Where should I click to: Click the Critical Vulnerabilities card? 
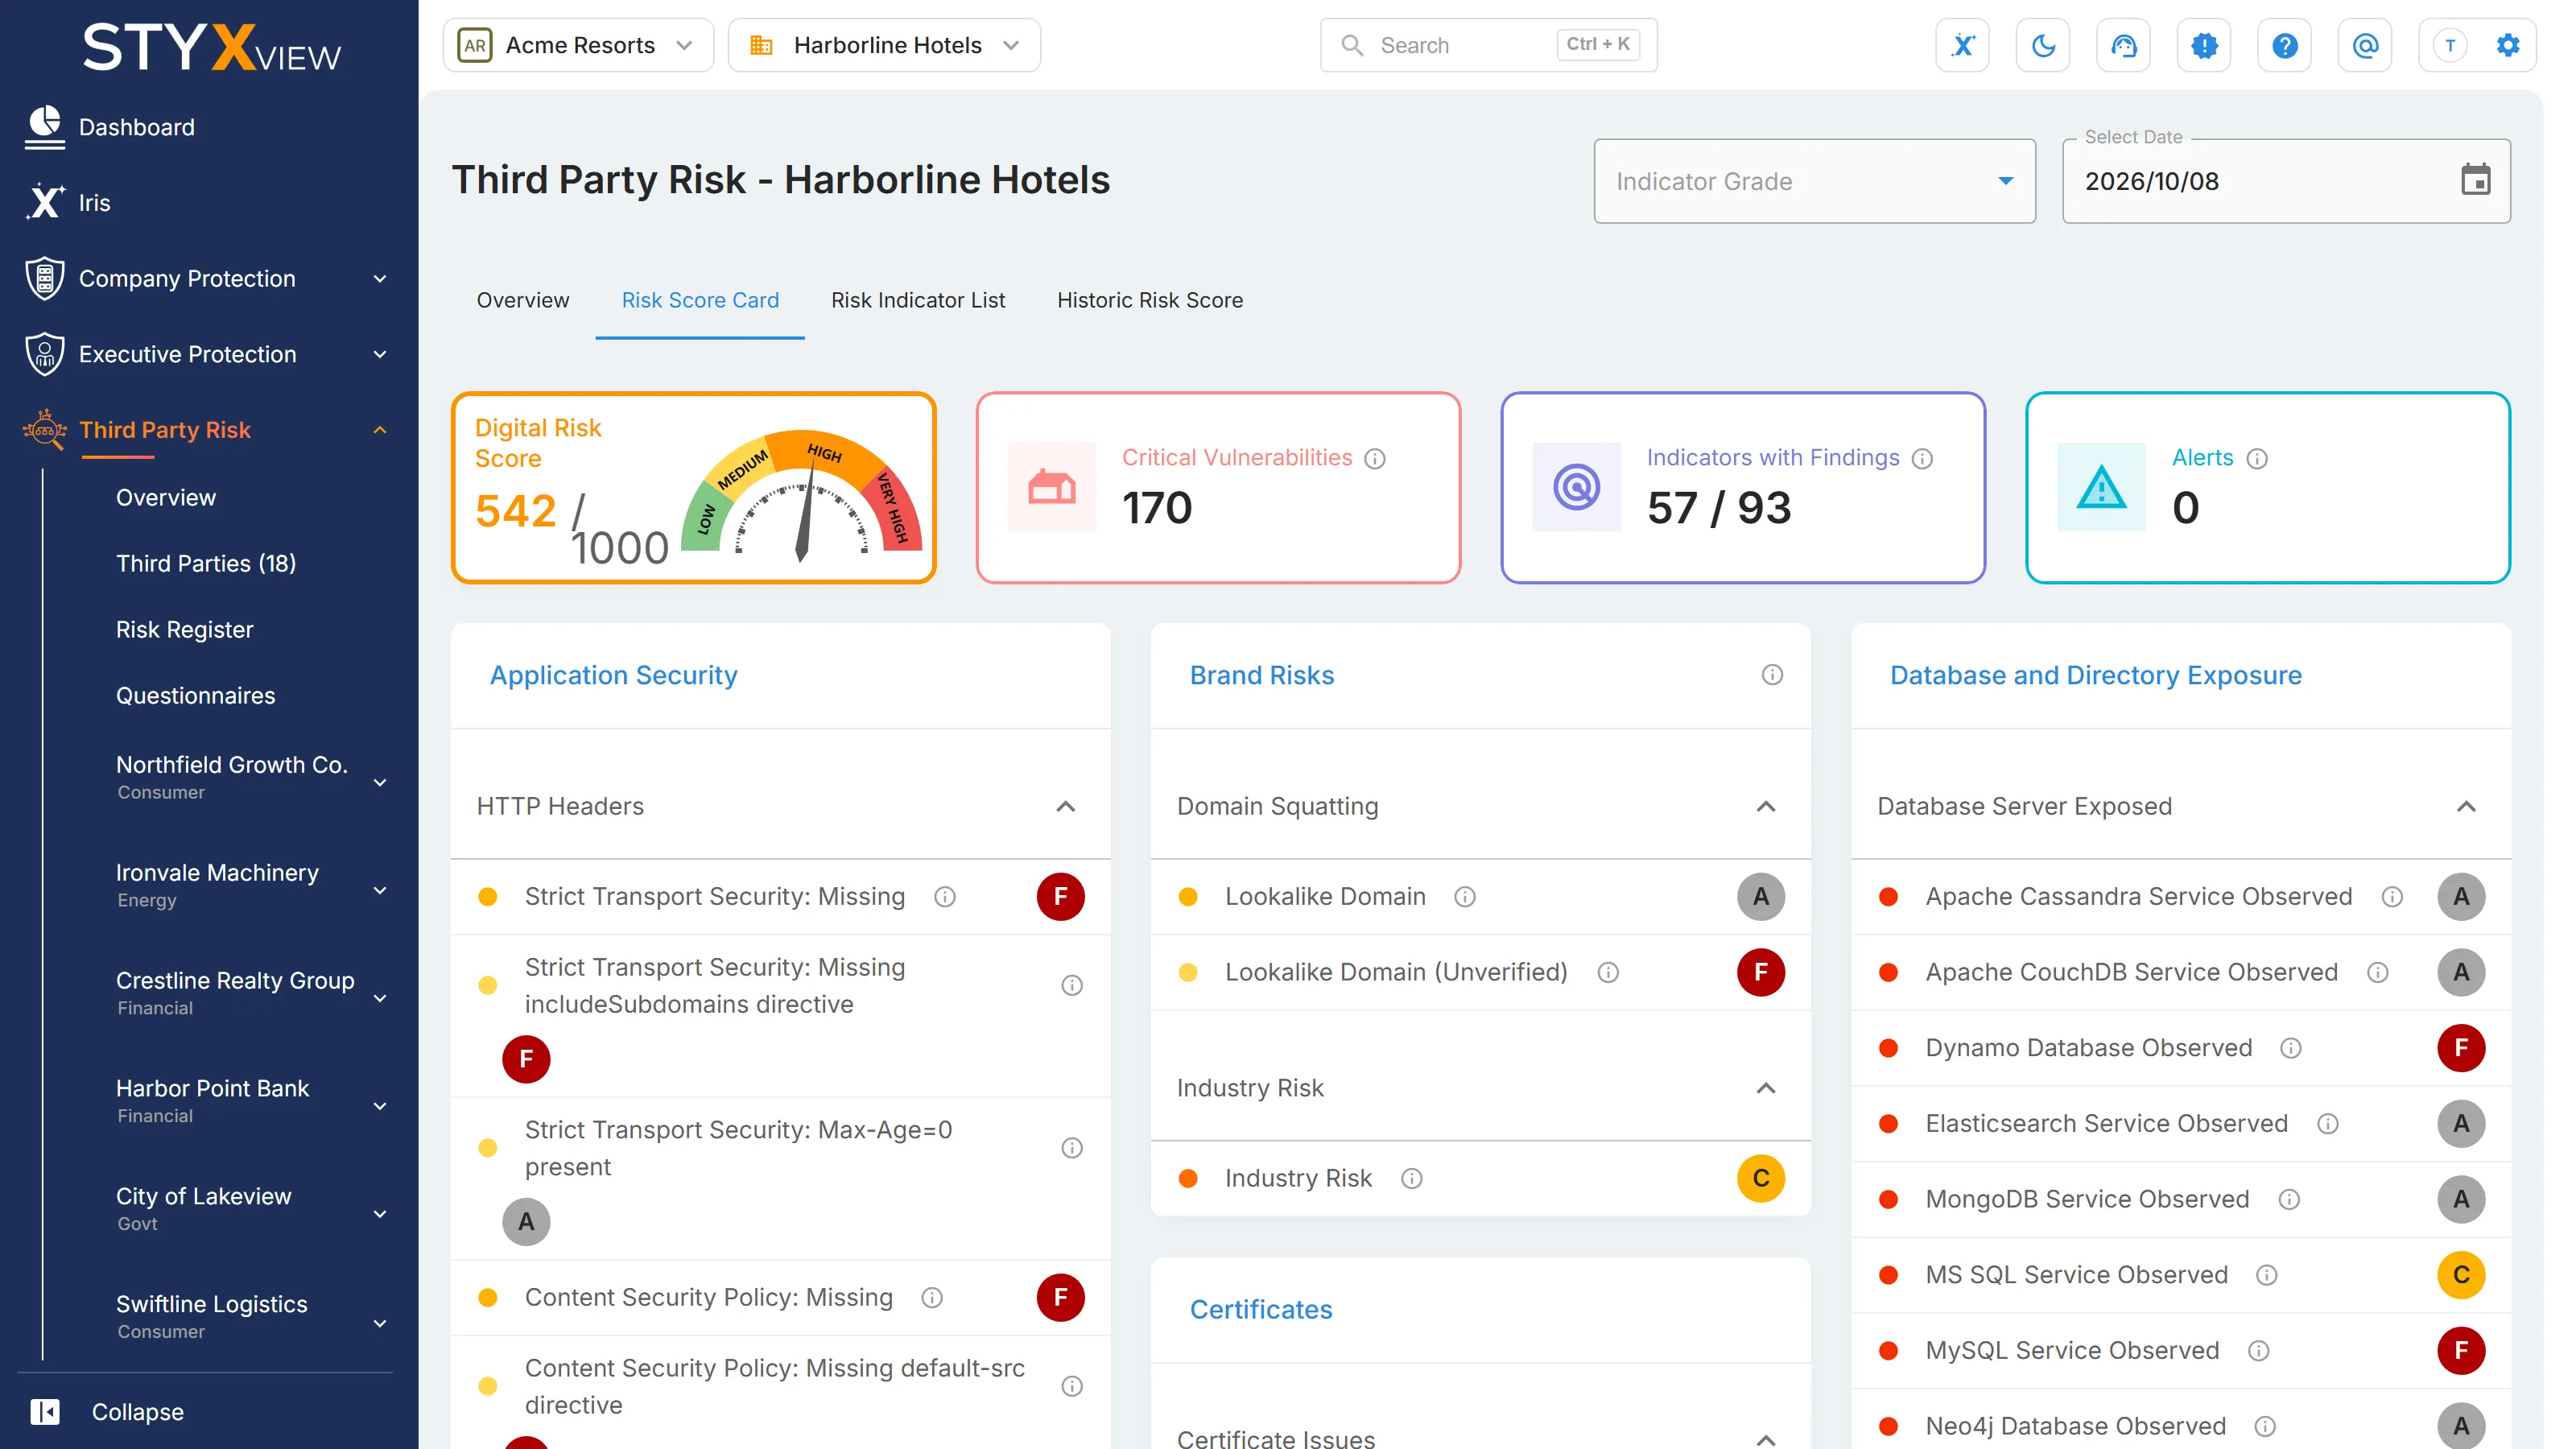1218,487
